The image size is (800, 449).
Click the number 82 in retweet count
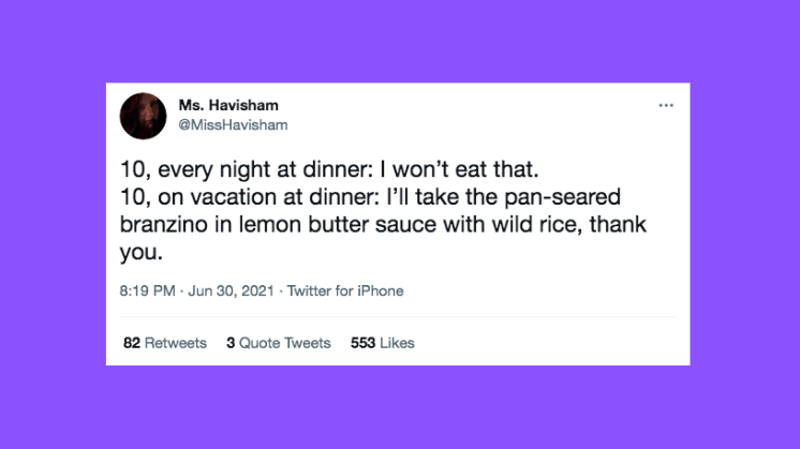click(131, 343)
